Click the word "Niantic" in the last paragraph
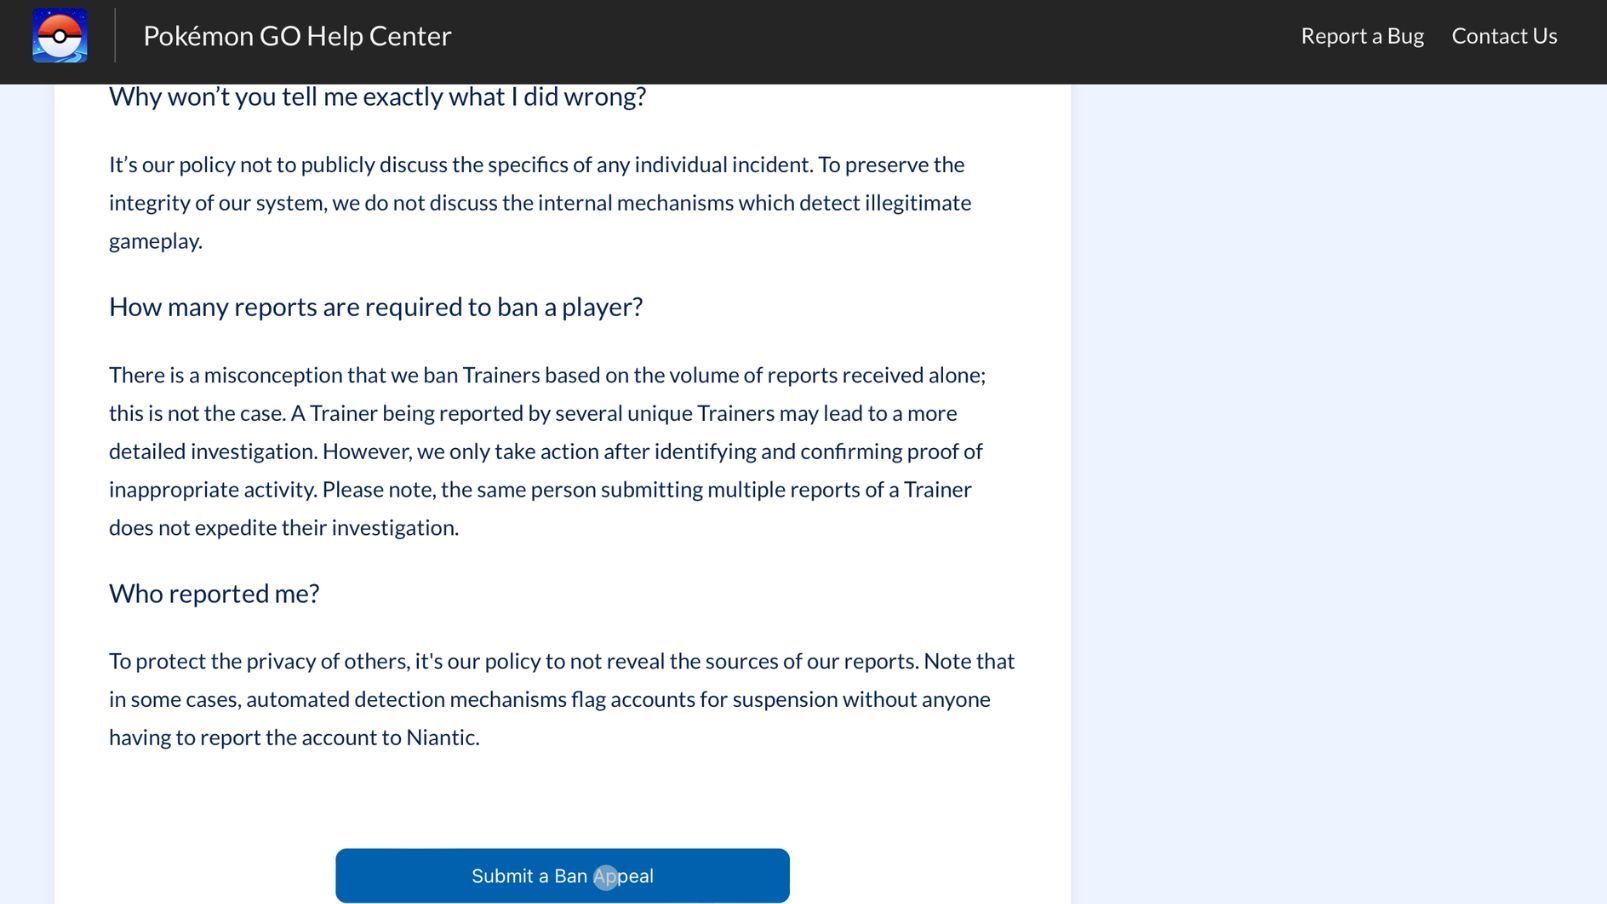The image size is (1607, 904). pyautogui.click(x=441, y=738)
